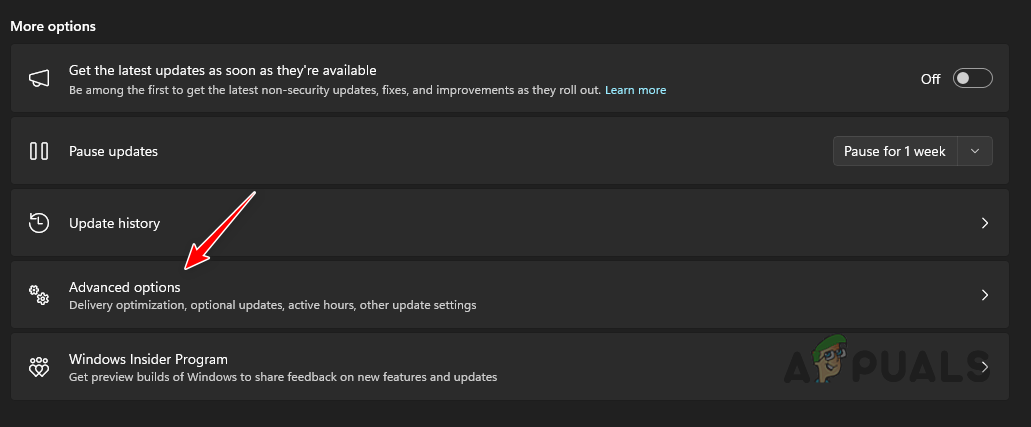Click the pause icon beside Pause updates
Viewport: 1031px width, 427px height.
pyautogui.click(x=39, y=151)
